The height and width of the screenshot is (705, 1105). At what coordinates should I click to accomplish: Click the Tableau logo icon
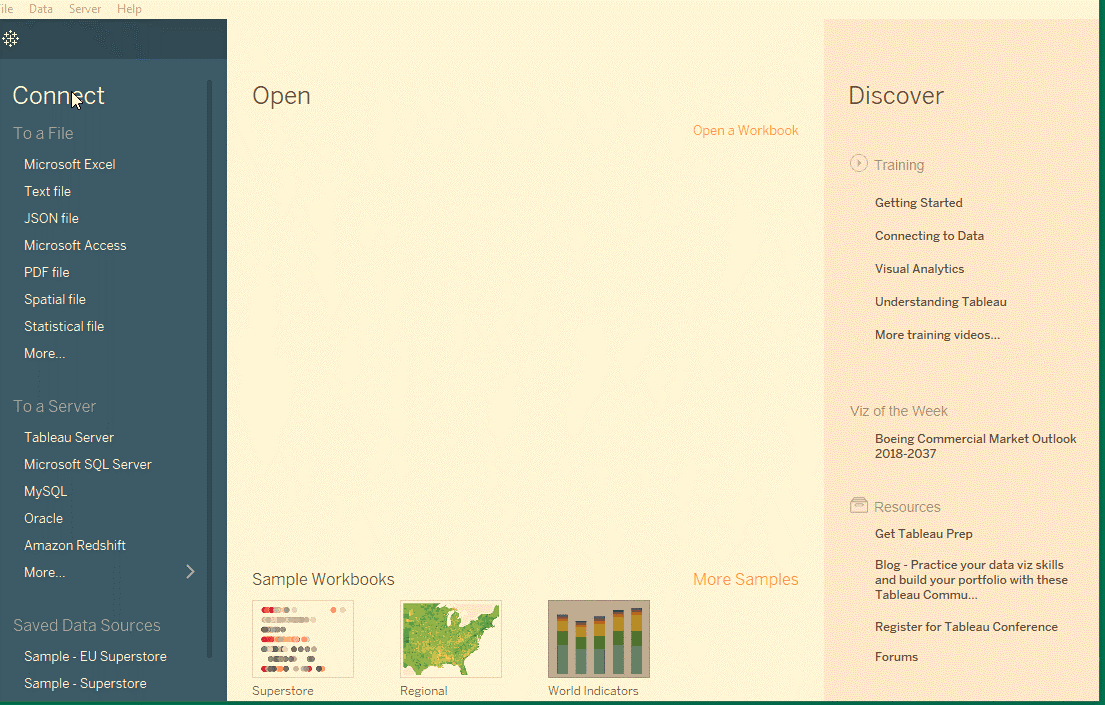(11, 39)
